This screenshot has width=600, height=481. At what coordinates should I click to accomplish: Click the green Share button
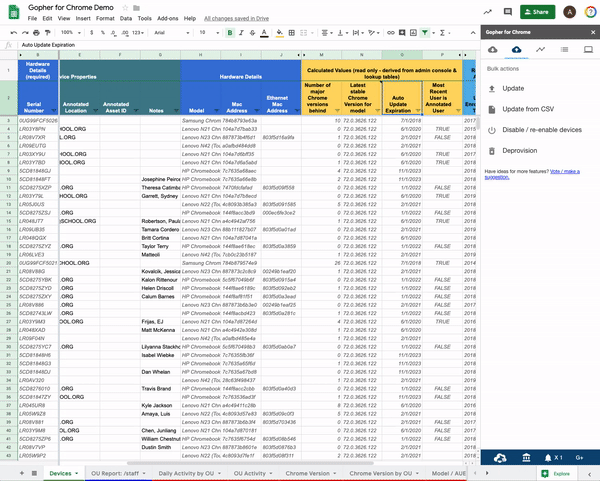pos(537,12)
